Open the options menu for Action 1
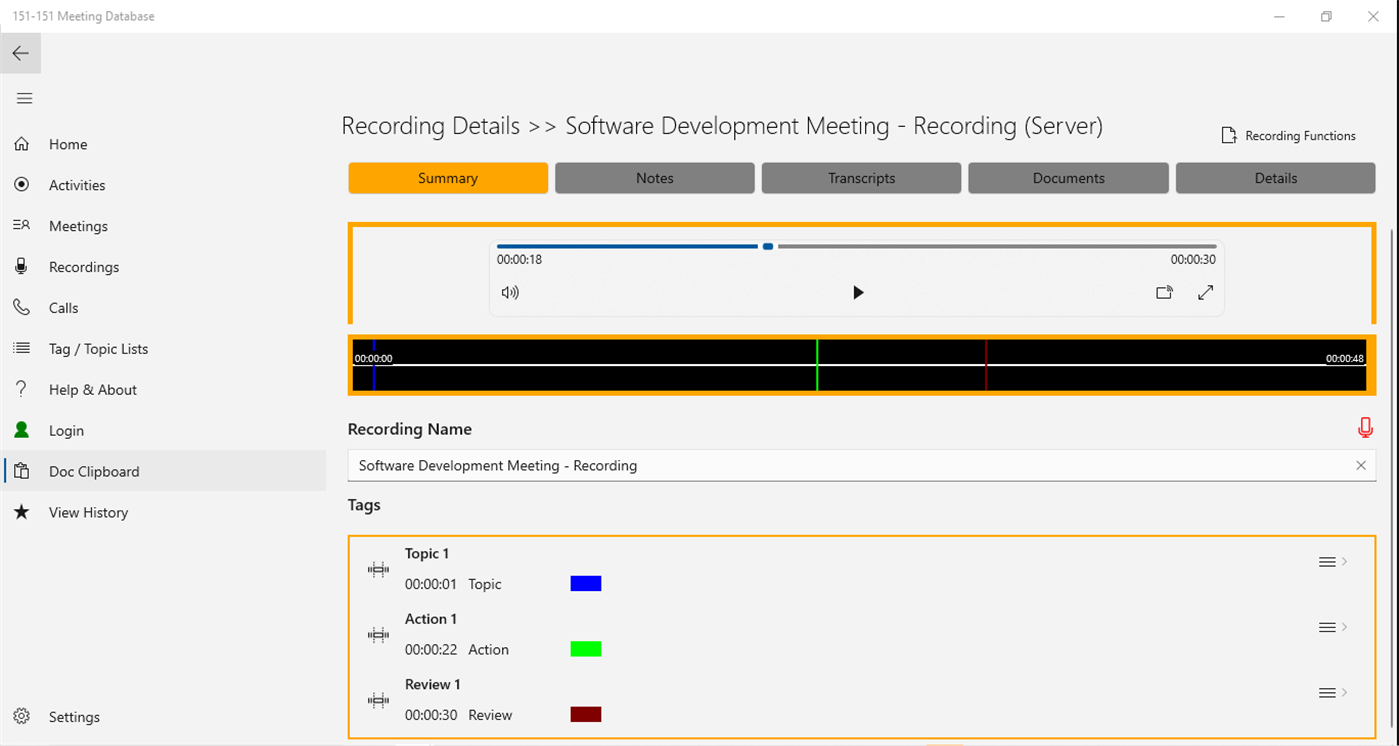 [1329, 627]
